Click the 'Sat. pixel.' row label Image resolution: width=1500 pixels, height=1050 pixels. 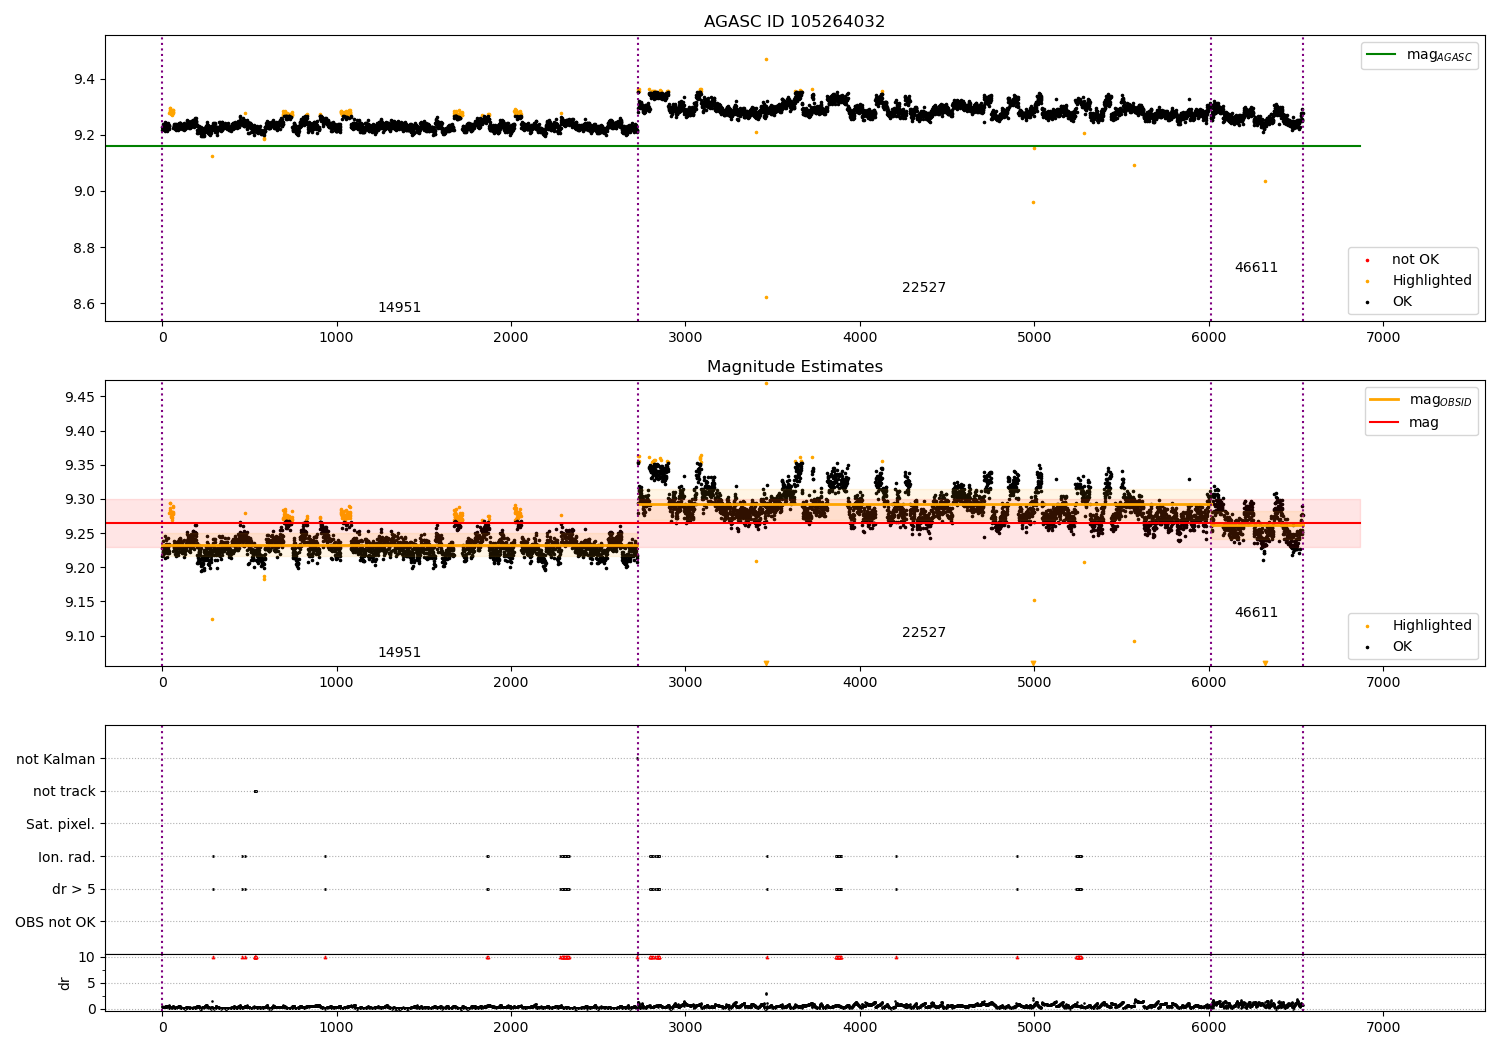pos(61,825)
